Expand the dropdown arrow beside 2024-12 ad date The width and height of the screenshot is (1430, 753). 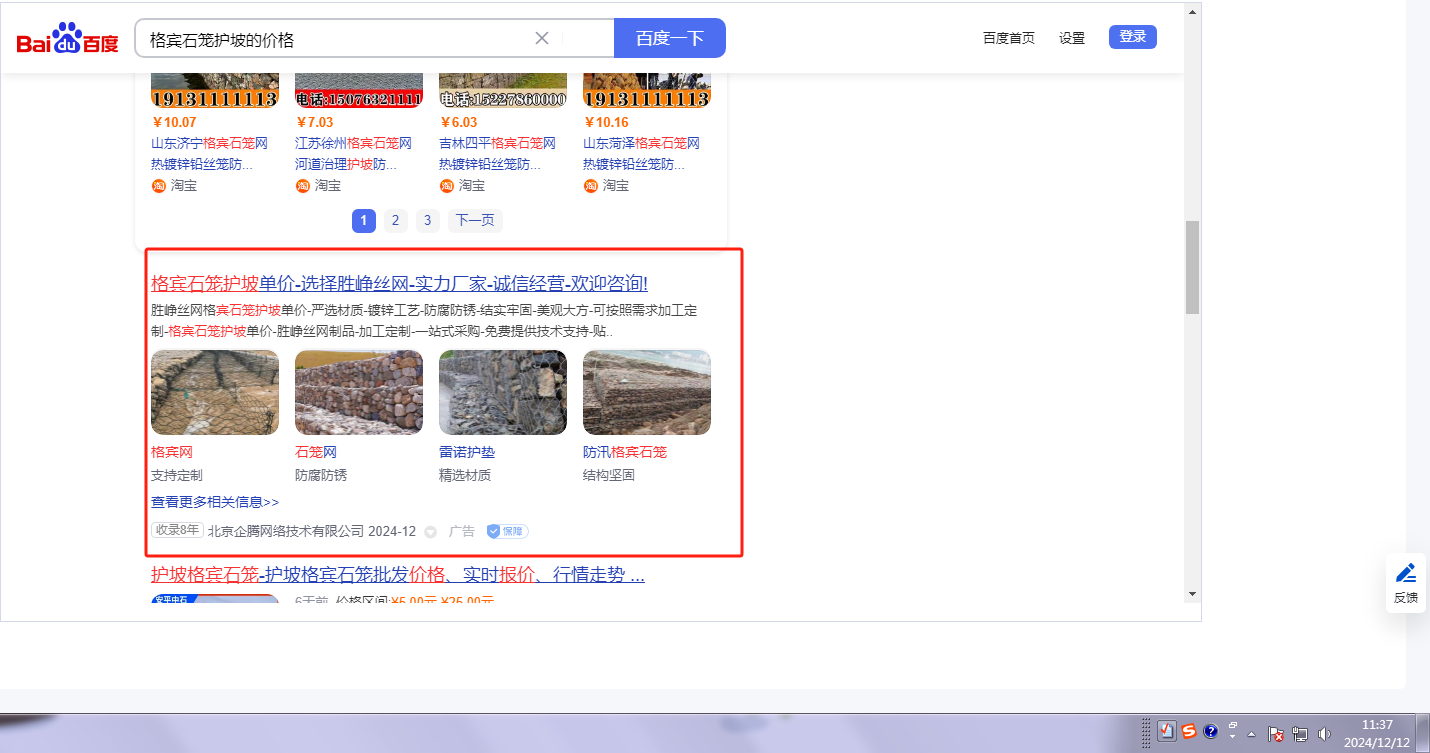click(431, 532)
